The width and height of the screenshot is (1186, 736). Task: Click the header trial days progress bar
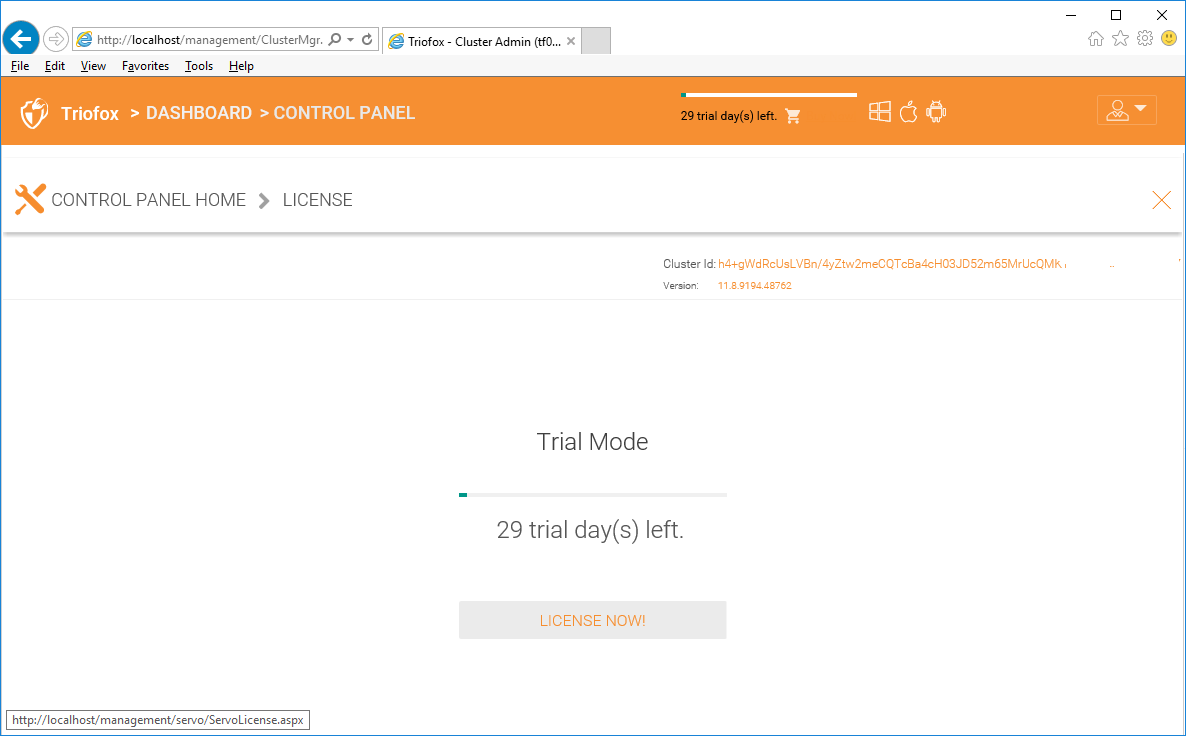click(768, 95)
